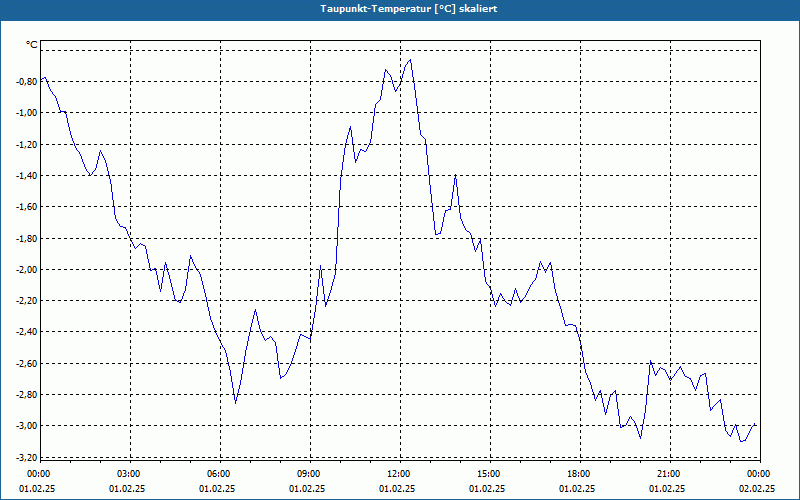Click the "-2,20" y-axis label
The image size is (800, 500).
[x=27, y=301]
